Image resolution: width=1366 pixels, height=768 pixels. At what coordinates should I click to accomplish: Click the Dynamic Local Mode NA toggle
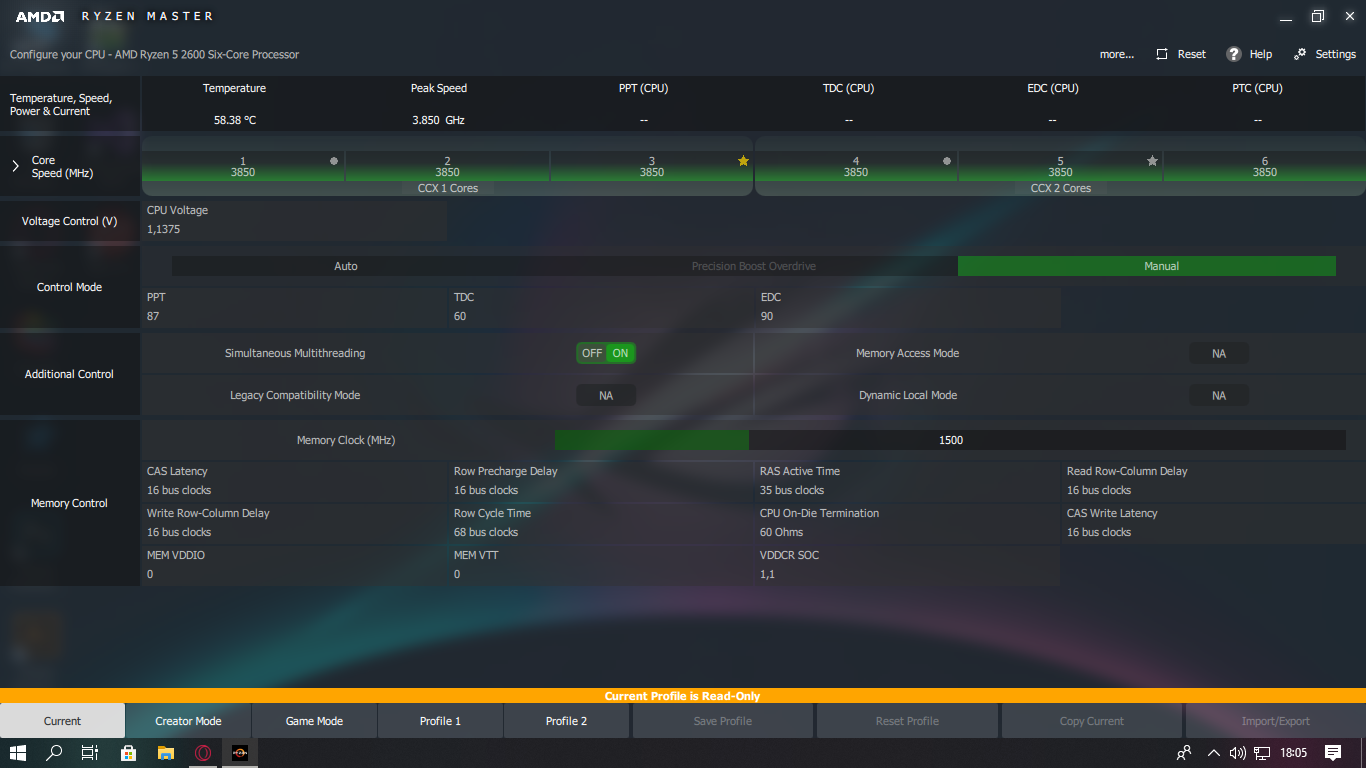[1219, 395]
